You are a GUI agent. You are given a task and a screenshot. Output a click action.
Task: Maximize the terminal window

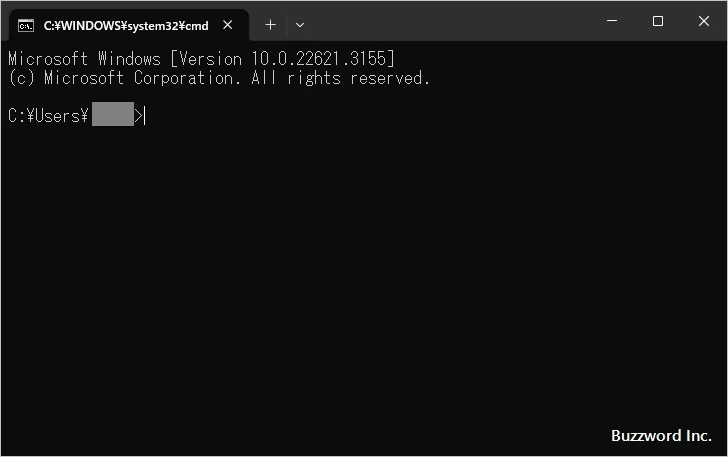pos(658,22)
